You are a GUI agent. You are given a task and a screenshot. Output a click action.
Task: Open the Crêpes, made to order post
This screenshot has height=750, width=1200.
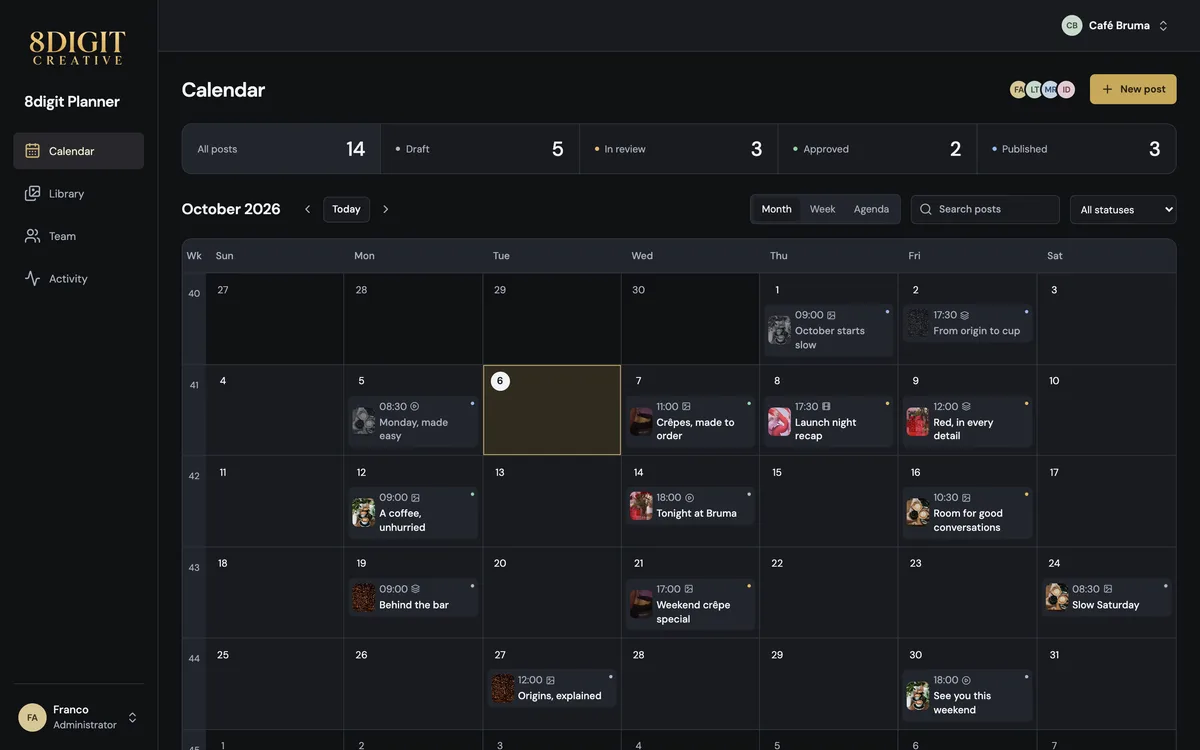690,421
